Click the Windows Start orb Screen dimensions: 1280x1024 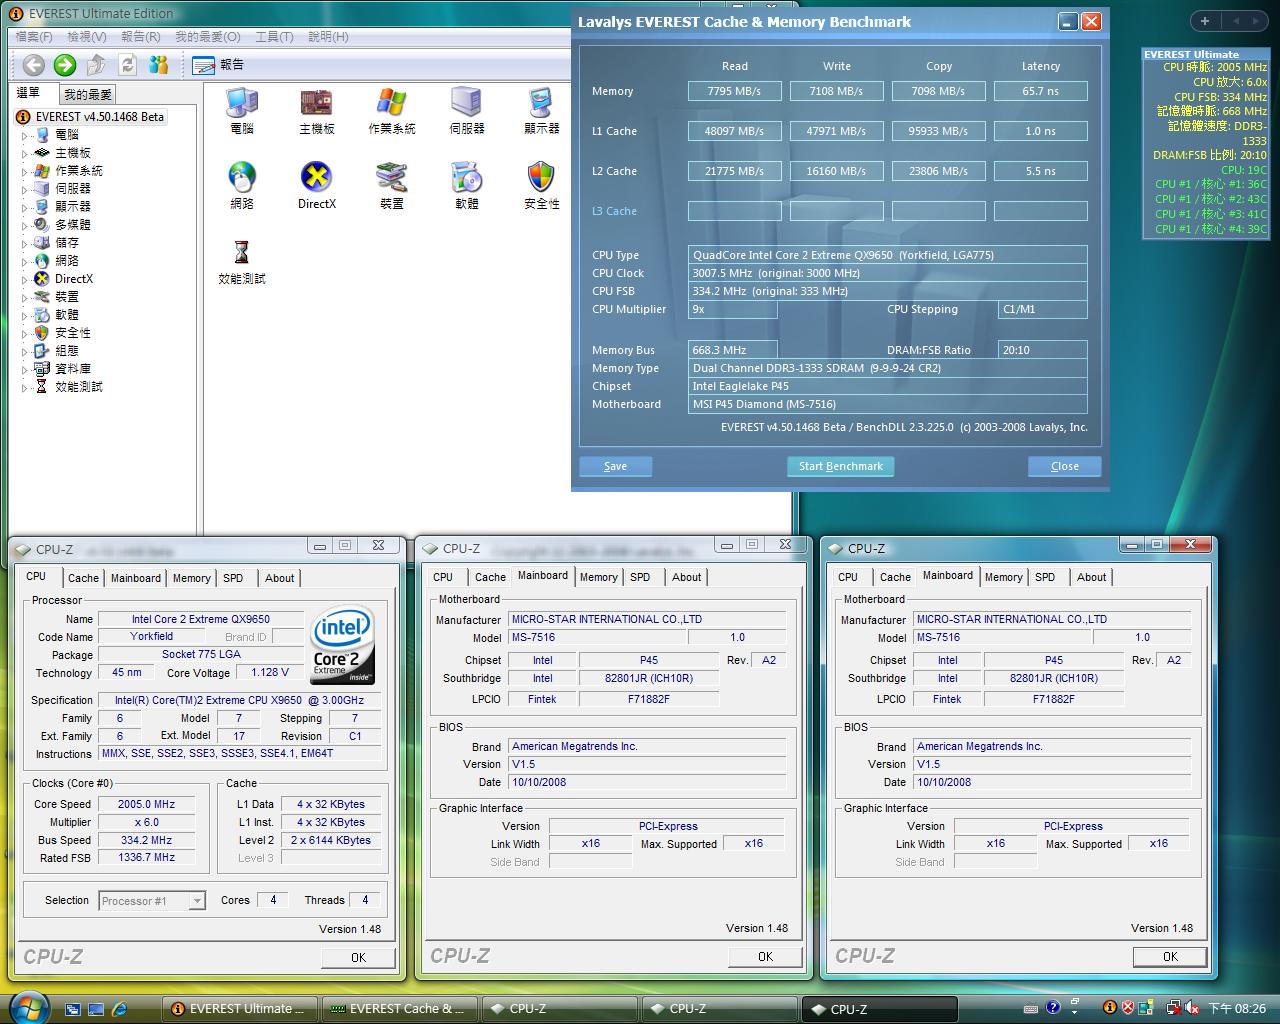(27, 1007)
